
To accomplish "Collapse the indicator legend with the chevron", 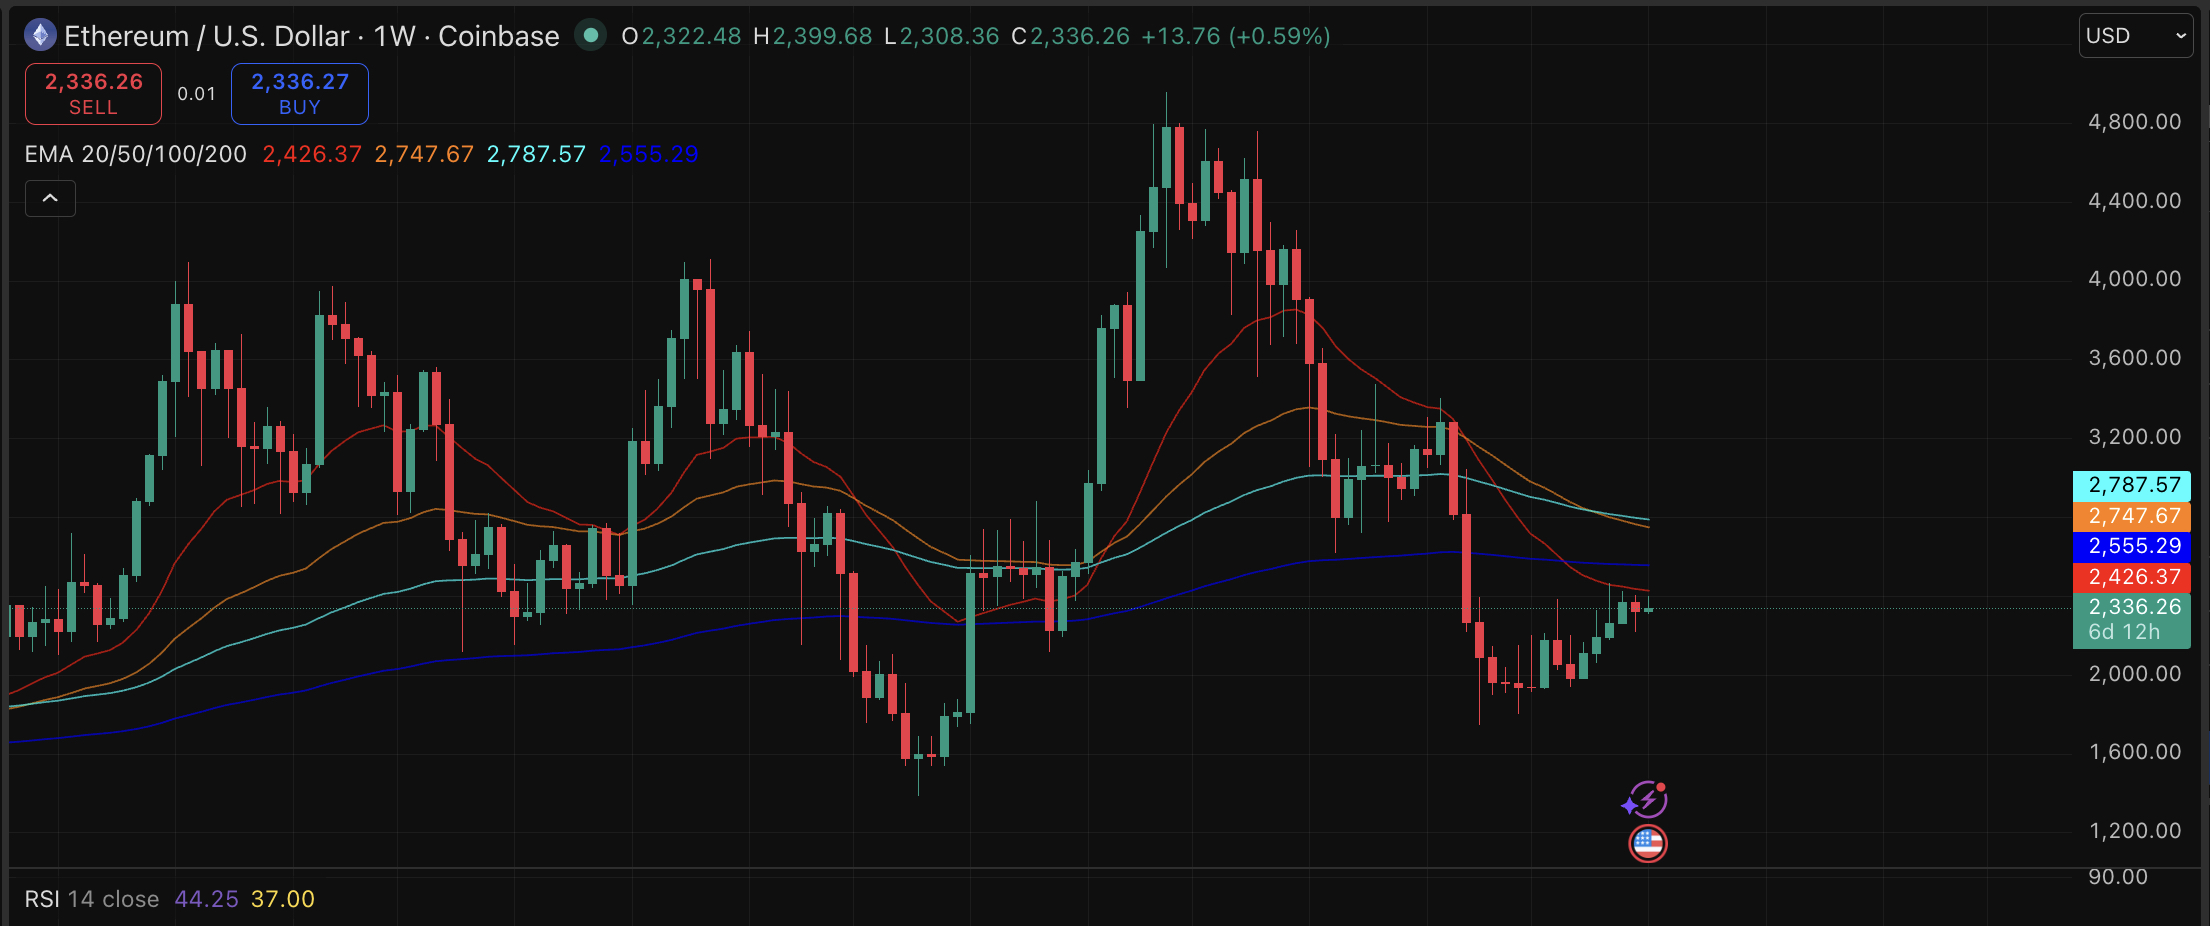I will [50, 198].
